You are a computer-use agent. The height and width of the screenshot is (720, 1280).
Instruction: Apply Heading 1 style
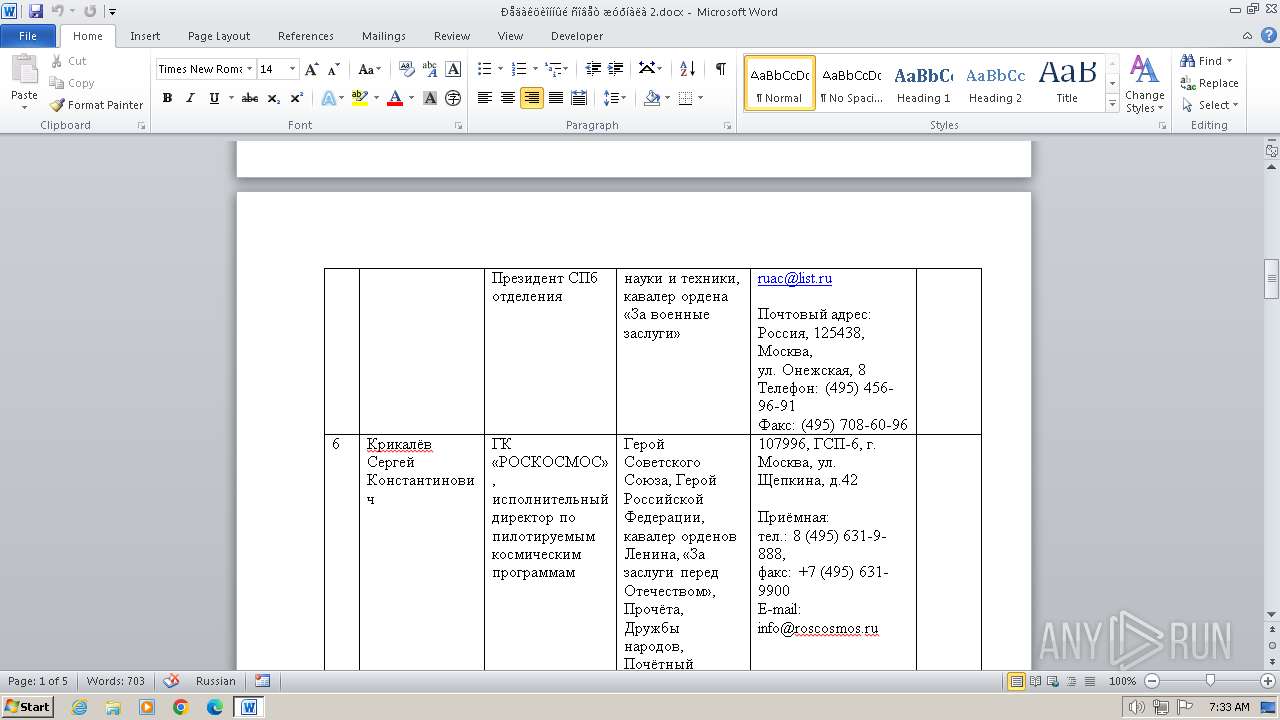[923, 83]
